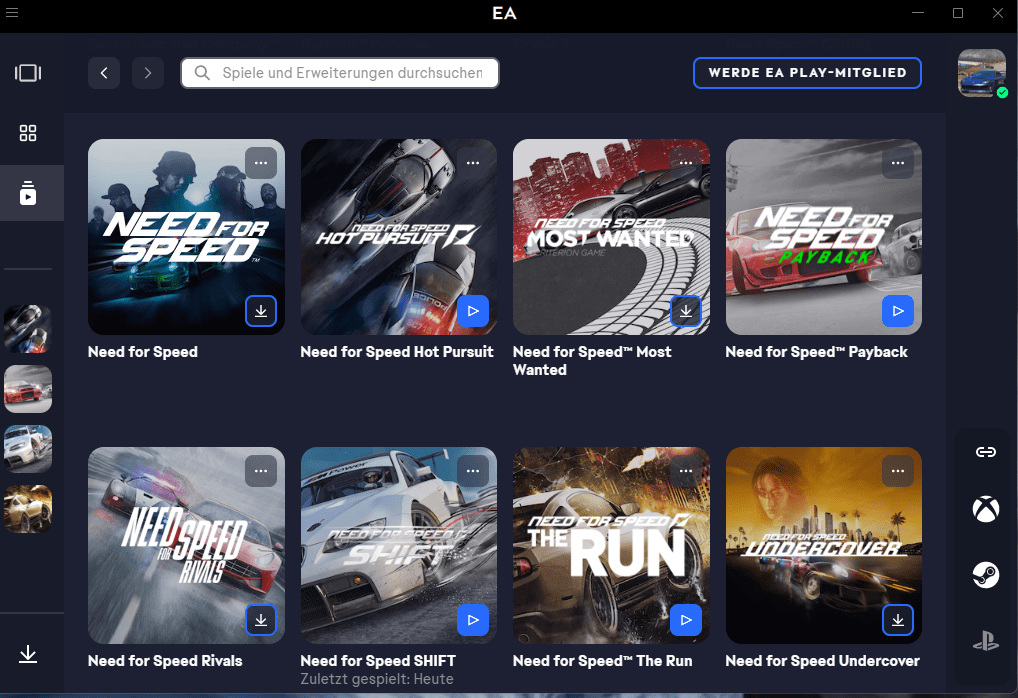Select the SHIFT cover art
This screenshot has height=698, width=1018.
tap(399, 545)
